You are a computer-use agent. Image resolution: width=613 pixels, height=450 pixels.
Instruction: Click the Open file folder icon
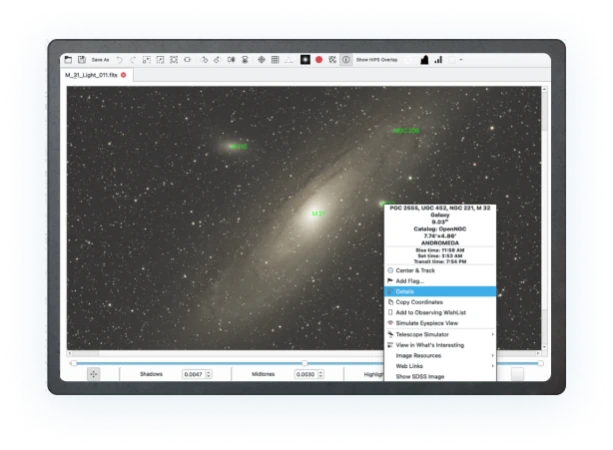[68, 59]
